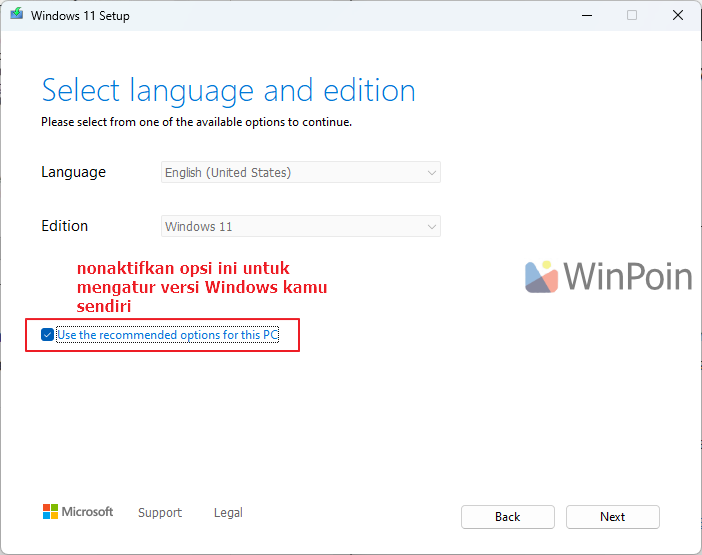Click the Windows 11 edition field
This screenshot has width=702, height=555.
click(300, 227)
